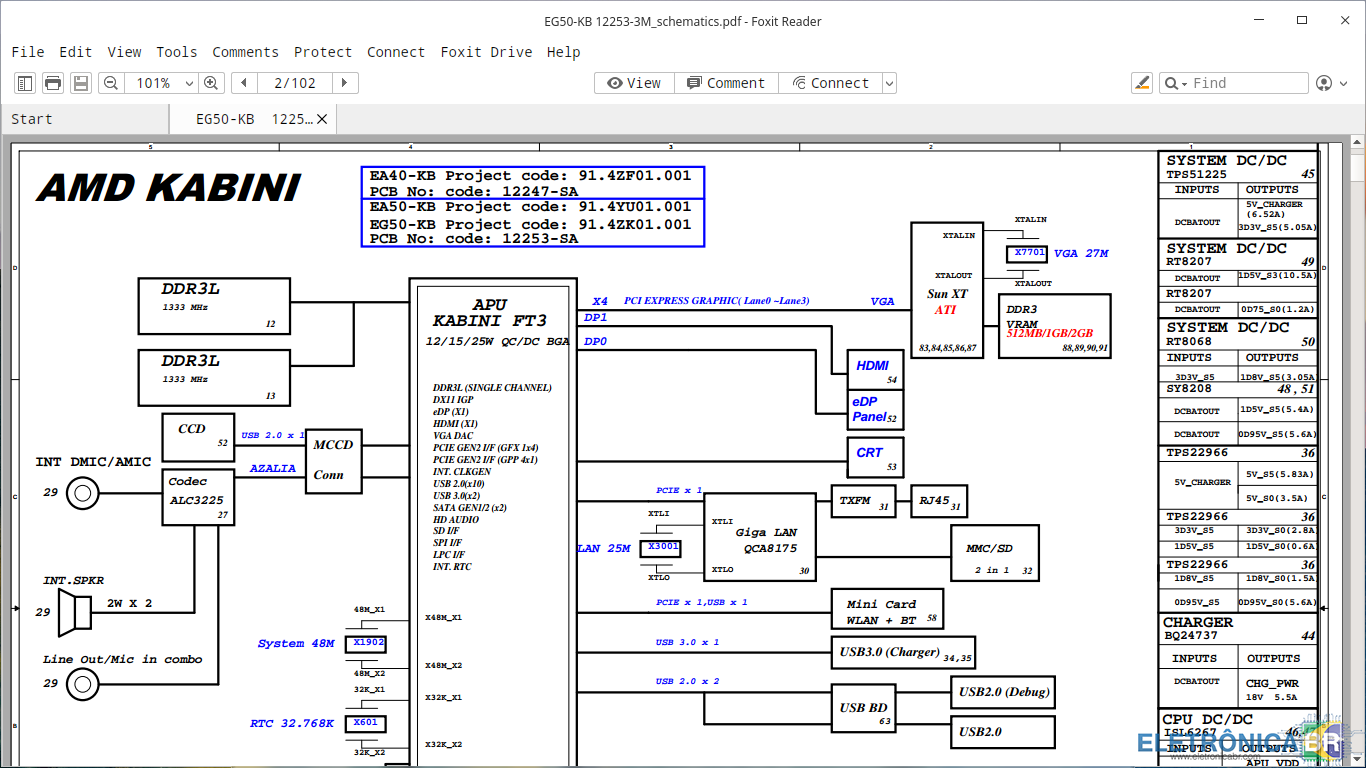Click the CRT block
The width and height of the screenshot is (1366, 768).
point(875,455)
